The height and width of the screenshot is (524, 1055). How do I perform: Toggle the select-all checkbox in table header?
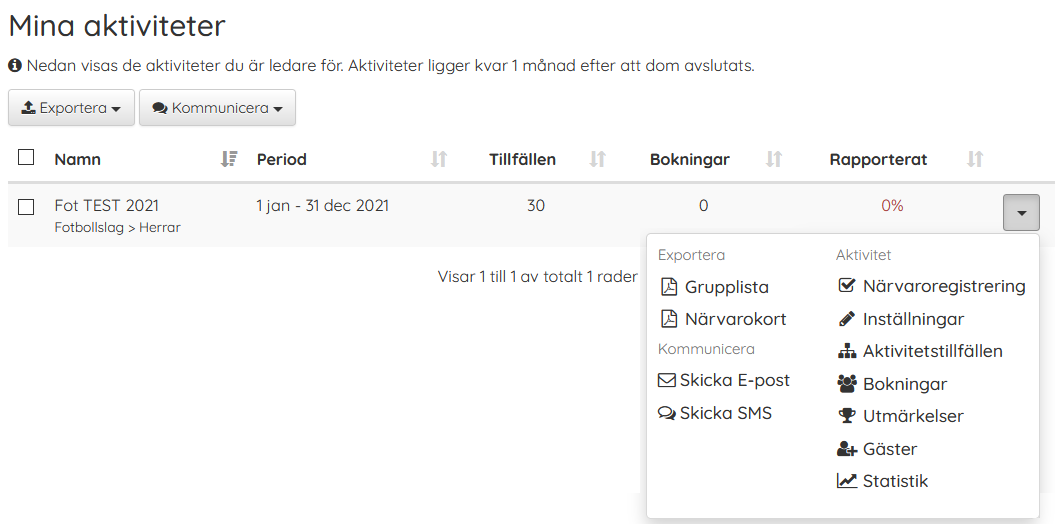(x=26, y=158)
